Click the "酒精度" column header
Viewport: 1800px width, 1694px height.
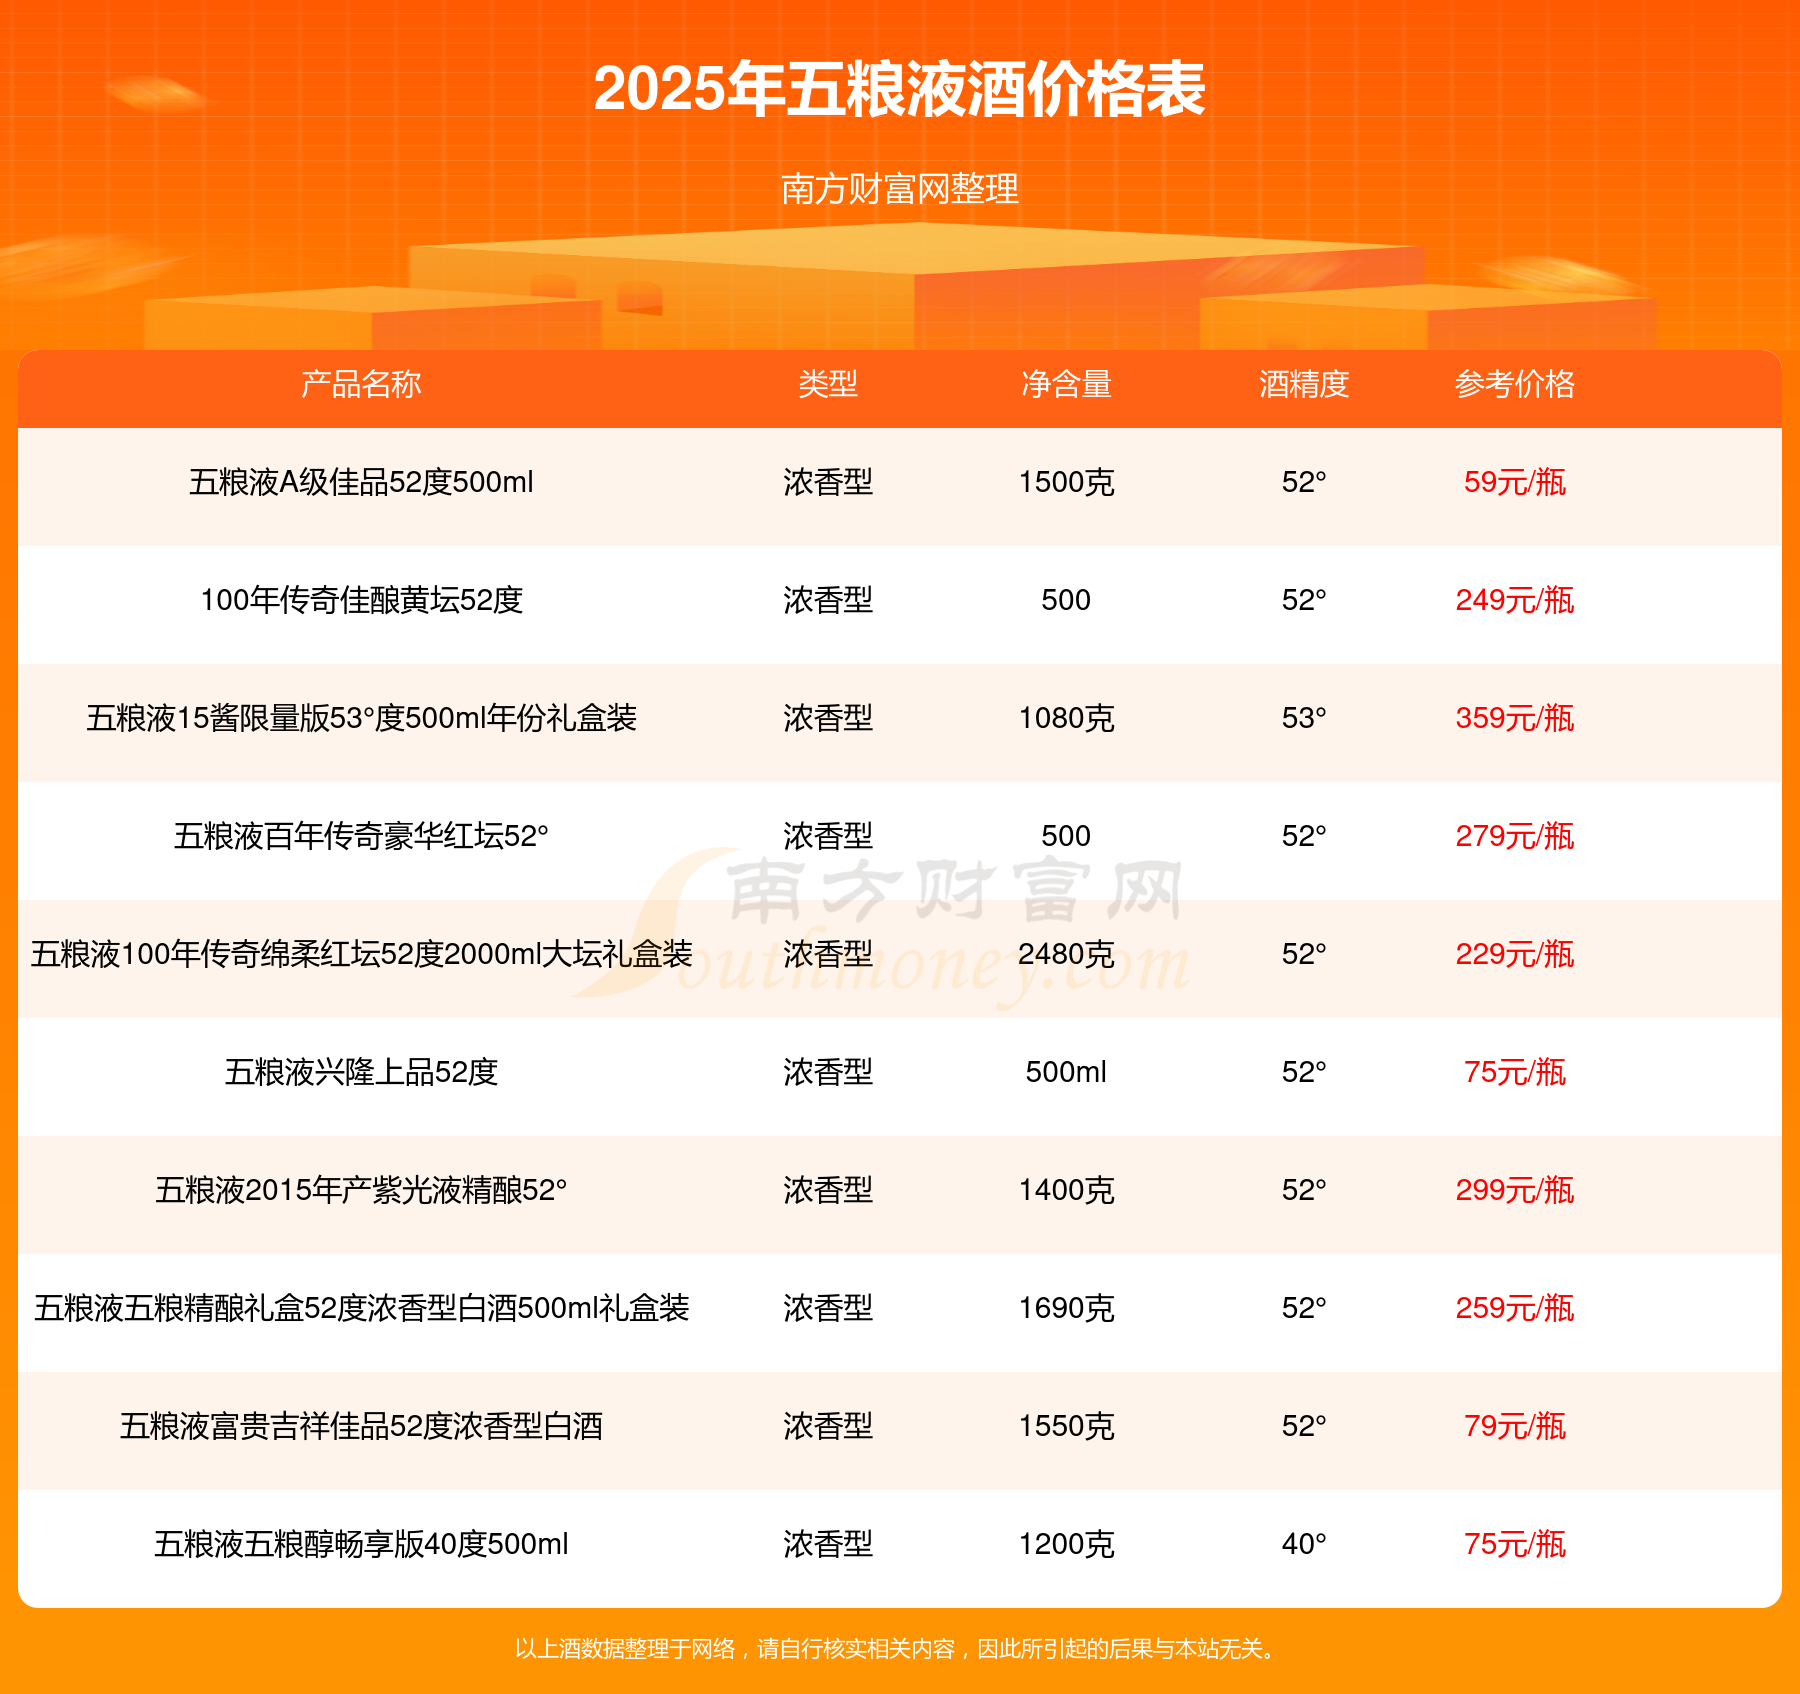[1304, 384]
